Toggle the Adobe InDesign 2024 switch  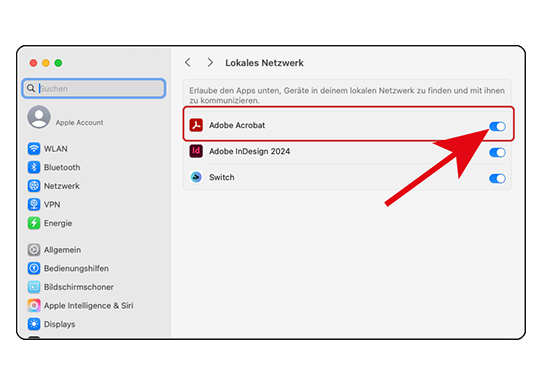tap(497, 152)
